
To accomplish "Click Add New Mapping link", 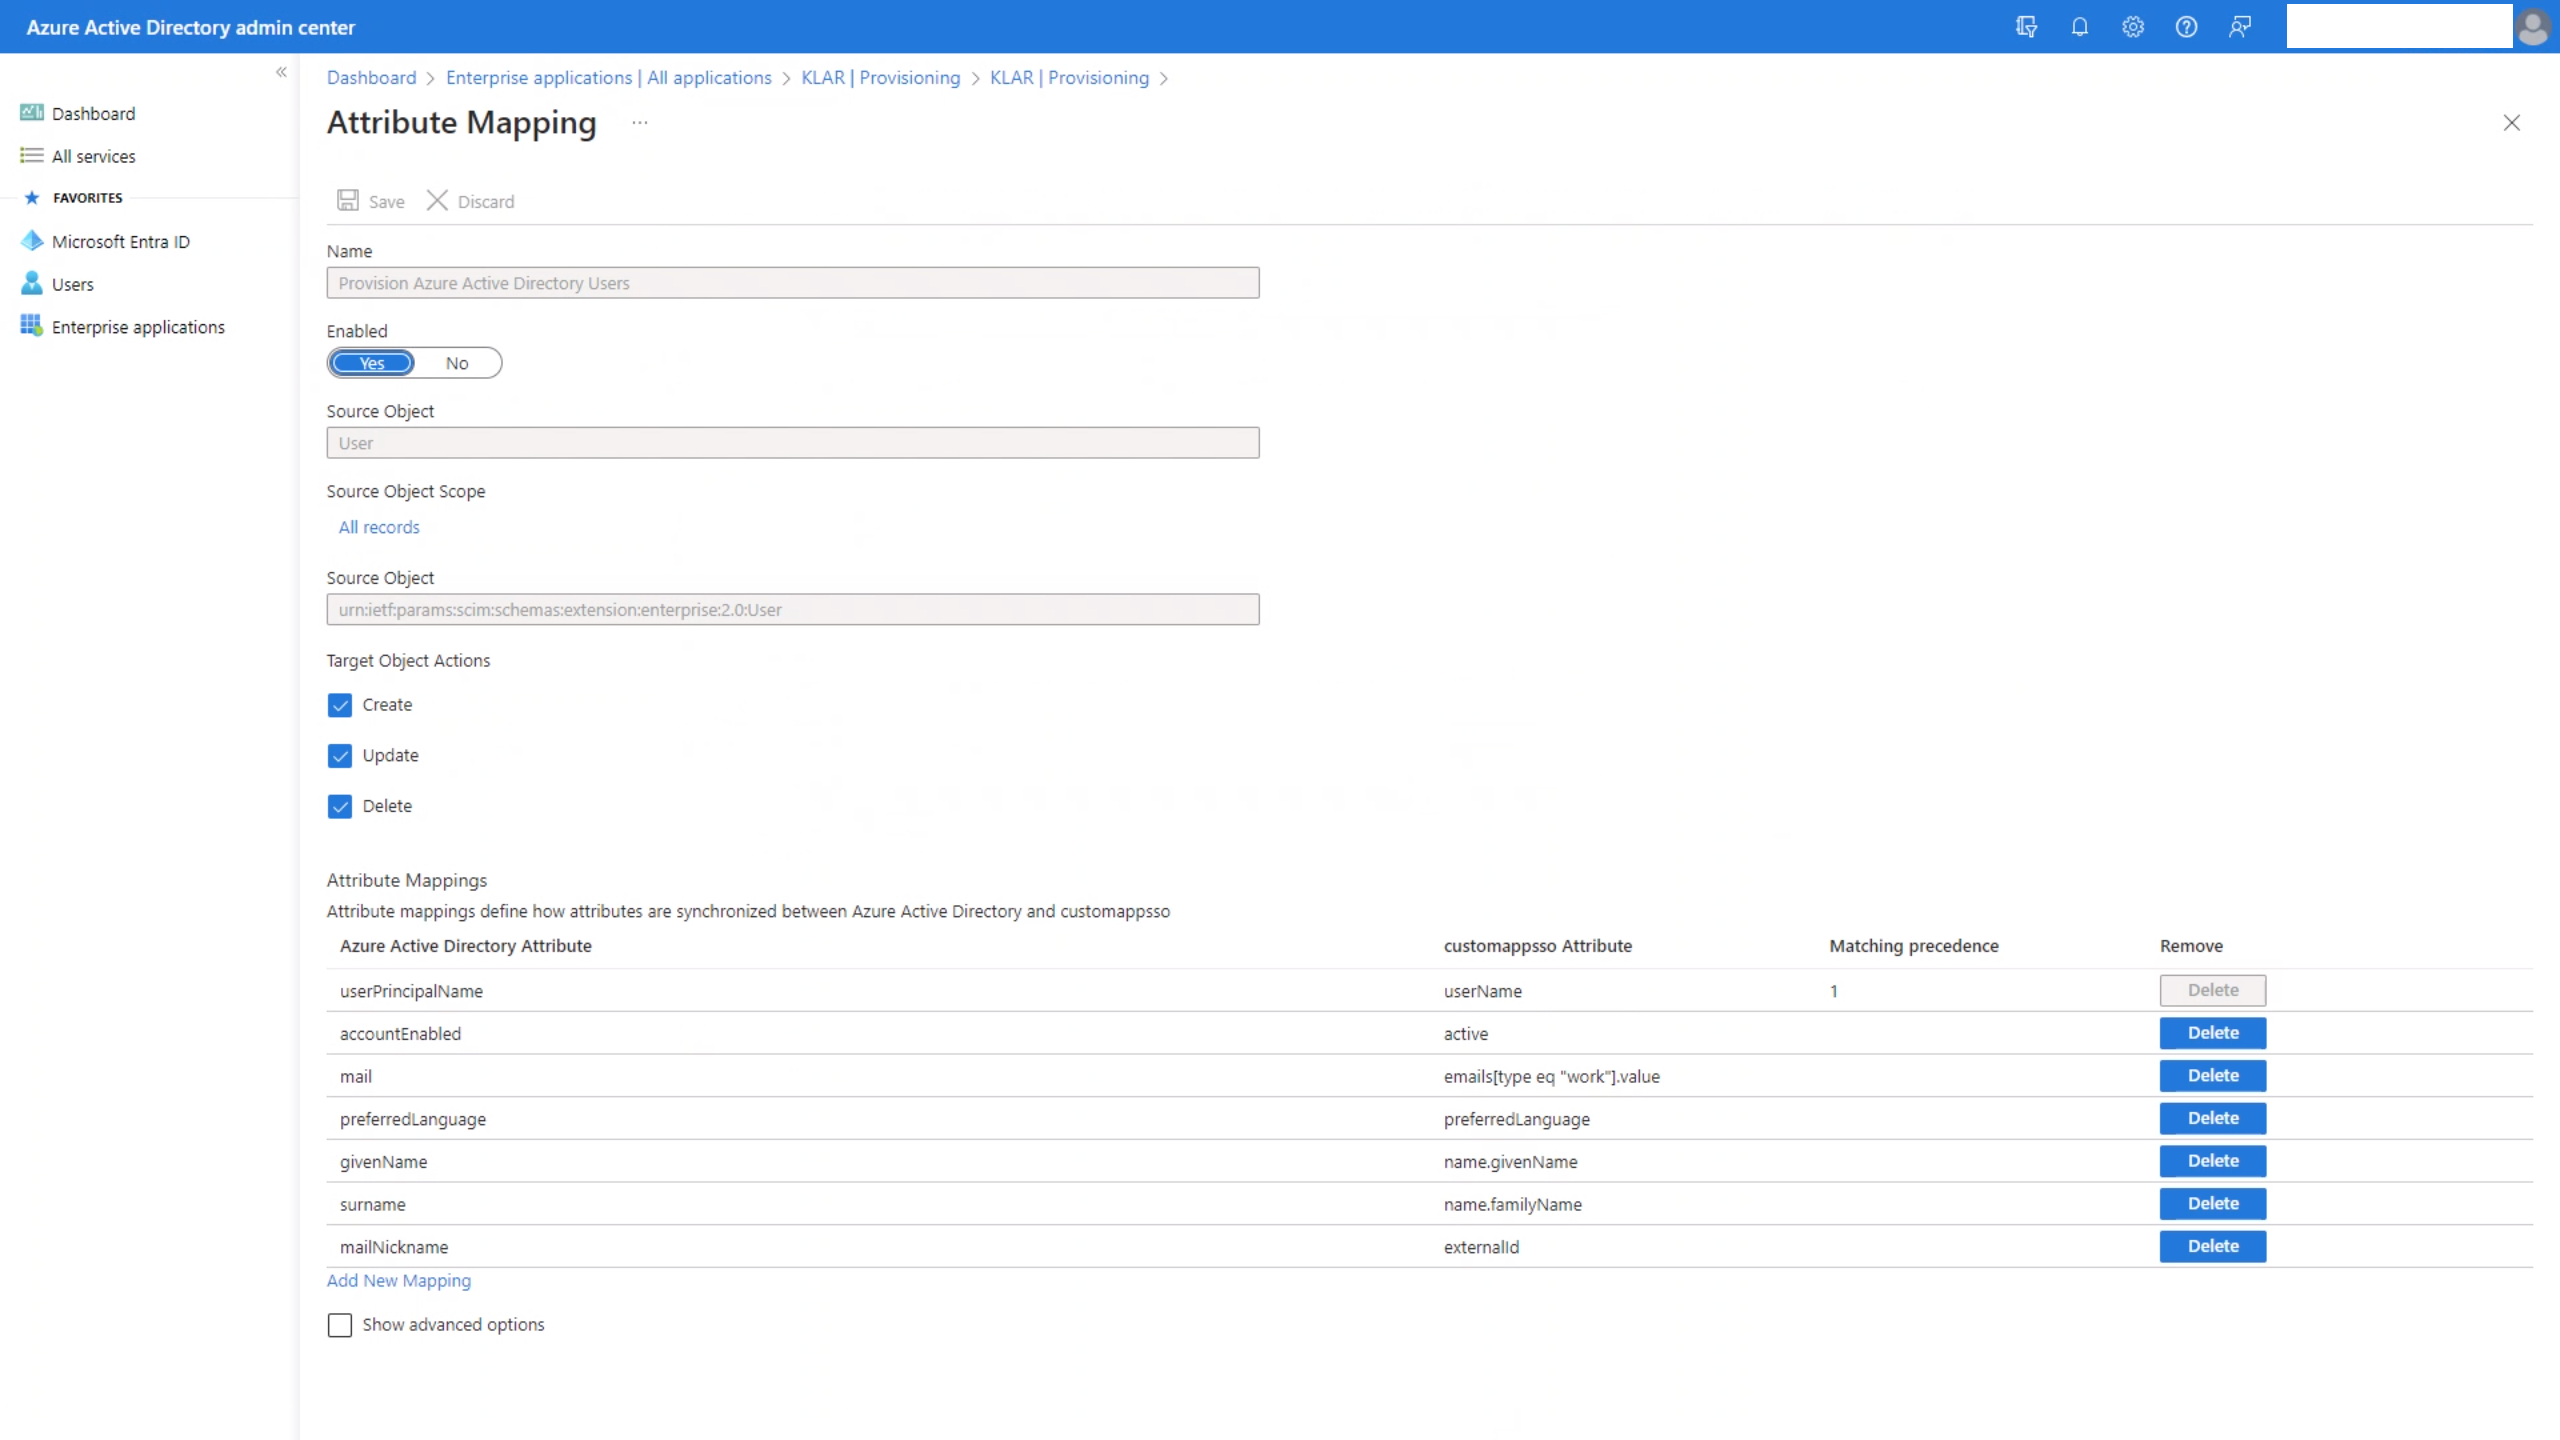I will coord(399,1280).
